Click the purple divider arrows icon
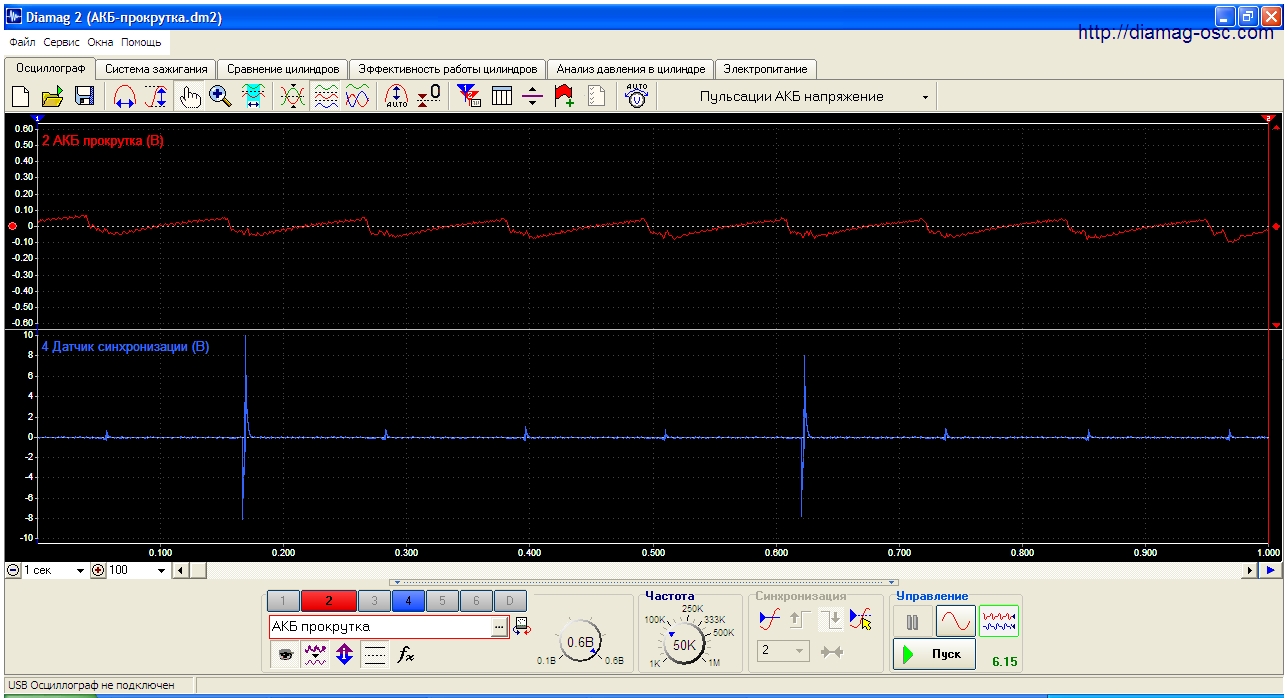 point(532,96)
